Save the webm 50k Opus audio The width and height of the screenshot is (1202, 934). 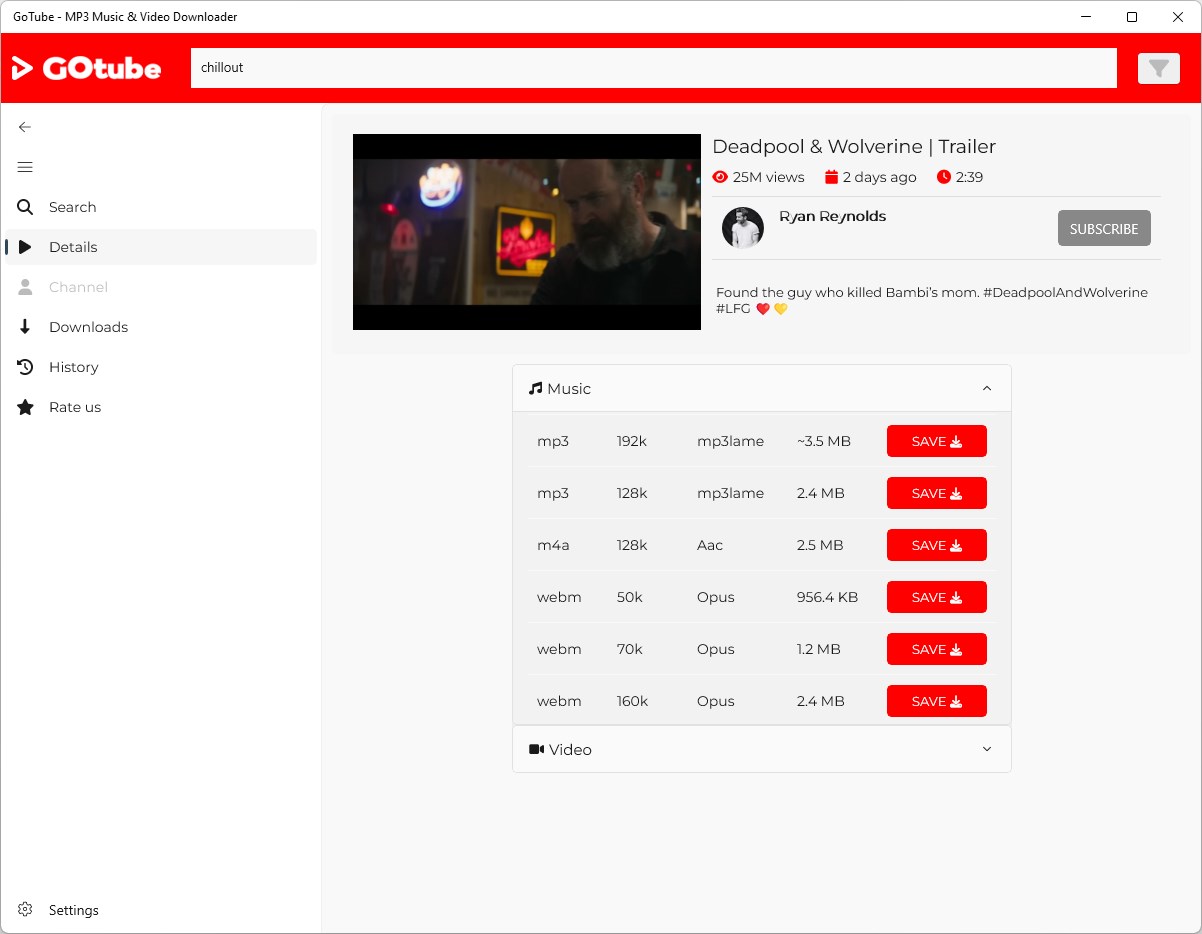coord(937,597)
